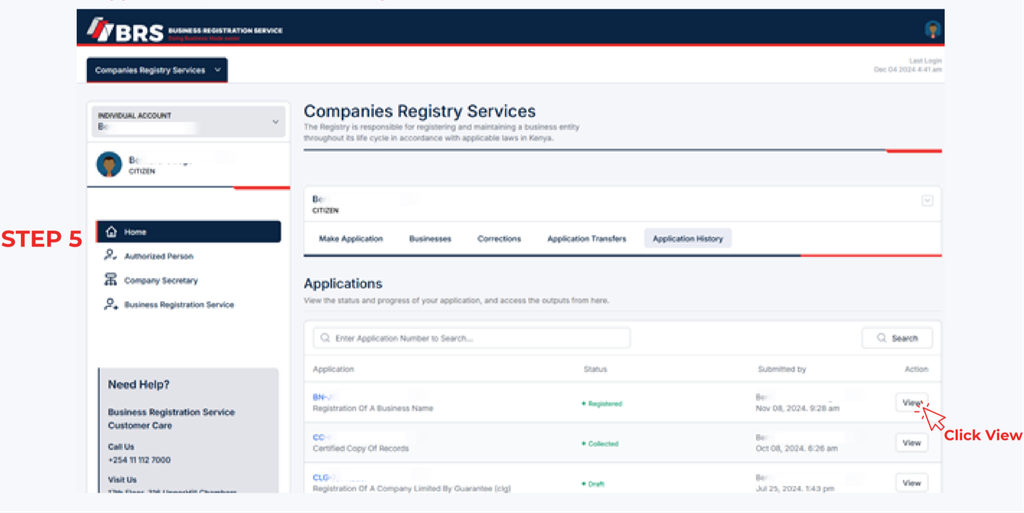Click the Collected status label

600,444
